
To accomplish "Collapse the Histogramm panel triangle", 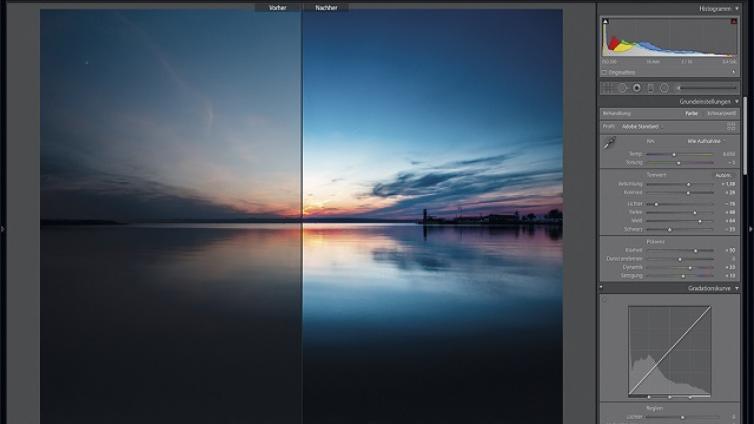I will [x=737, y=9].
